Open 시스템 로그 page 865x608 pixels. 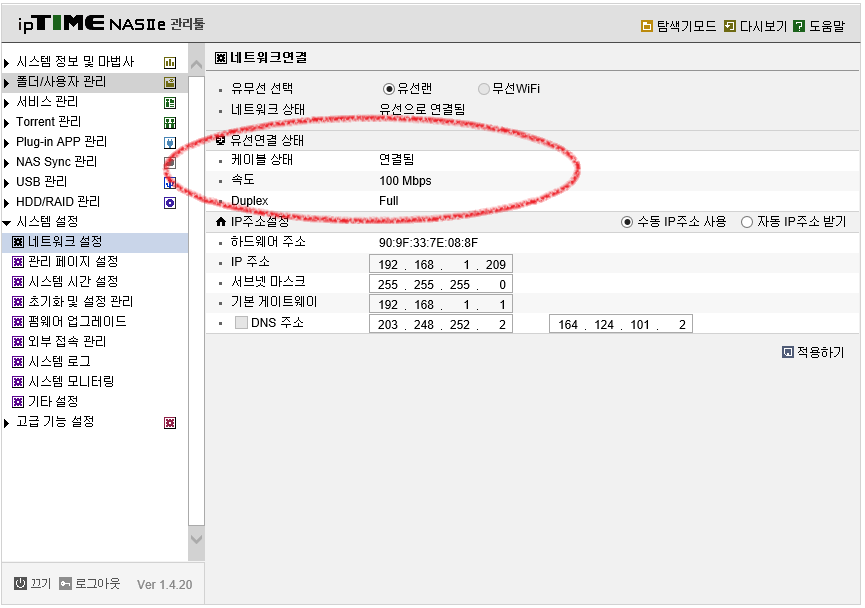coord(60,362)
